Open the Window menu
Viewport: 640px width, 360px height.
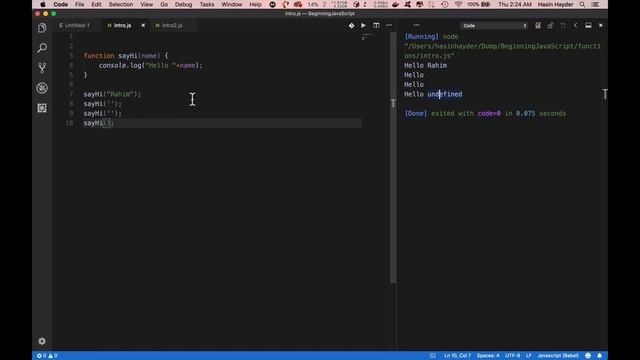click(x=231, y=4)
